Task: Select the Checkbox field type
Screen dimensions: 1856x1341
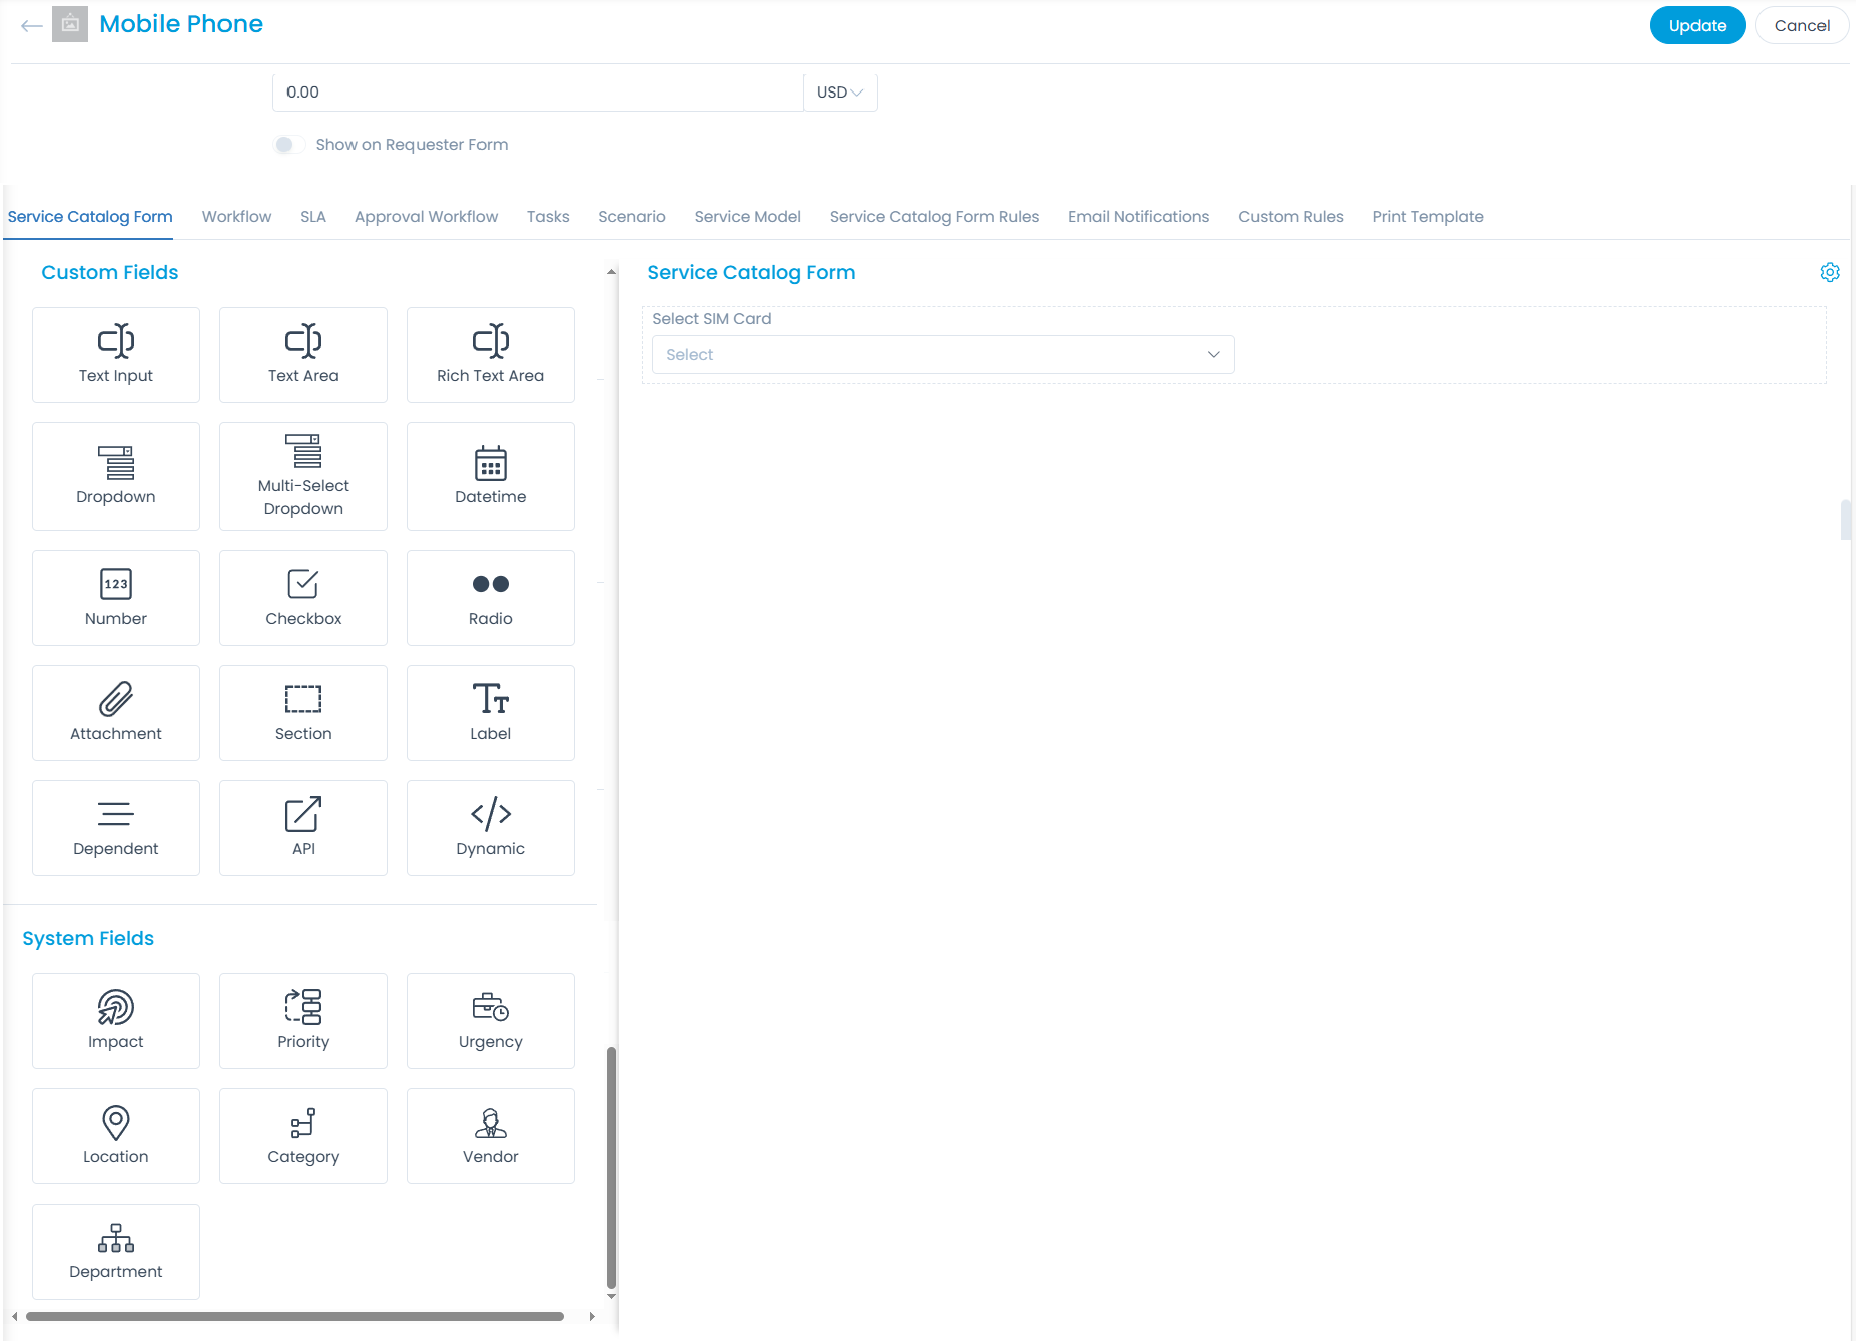Action: pos(302,597)
